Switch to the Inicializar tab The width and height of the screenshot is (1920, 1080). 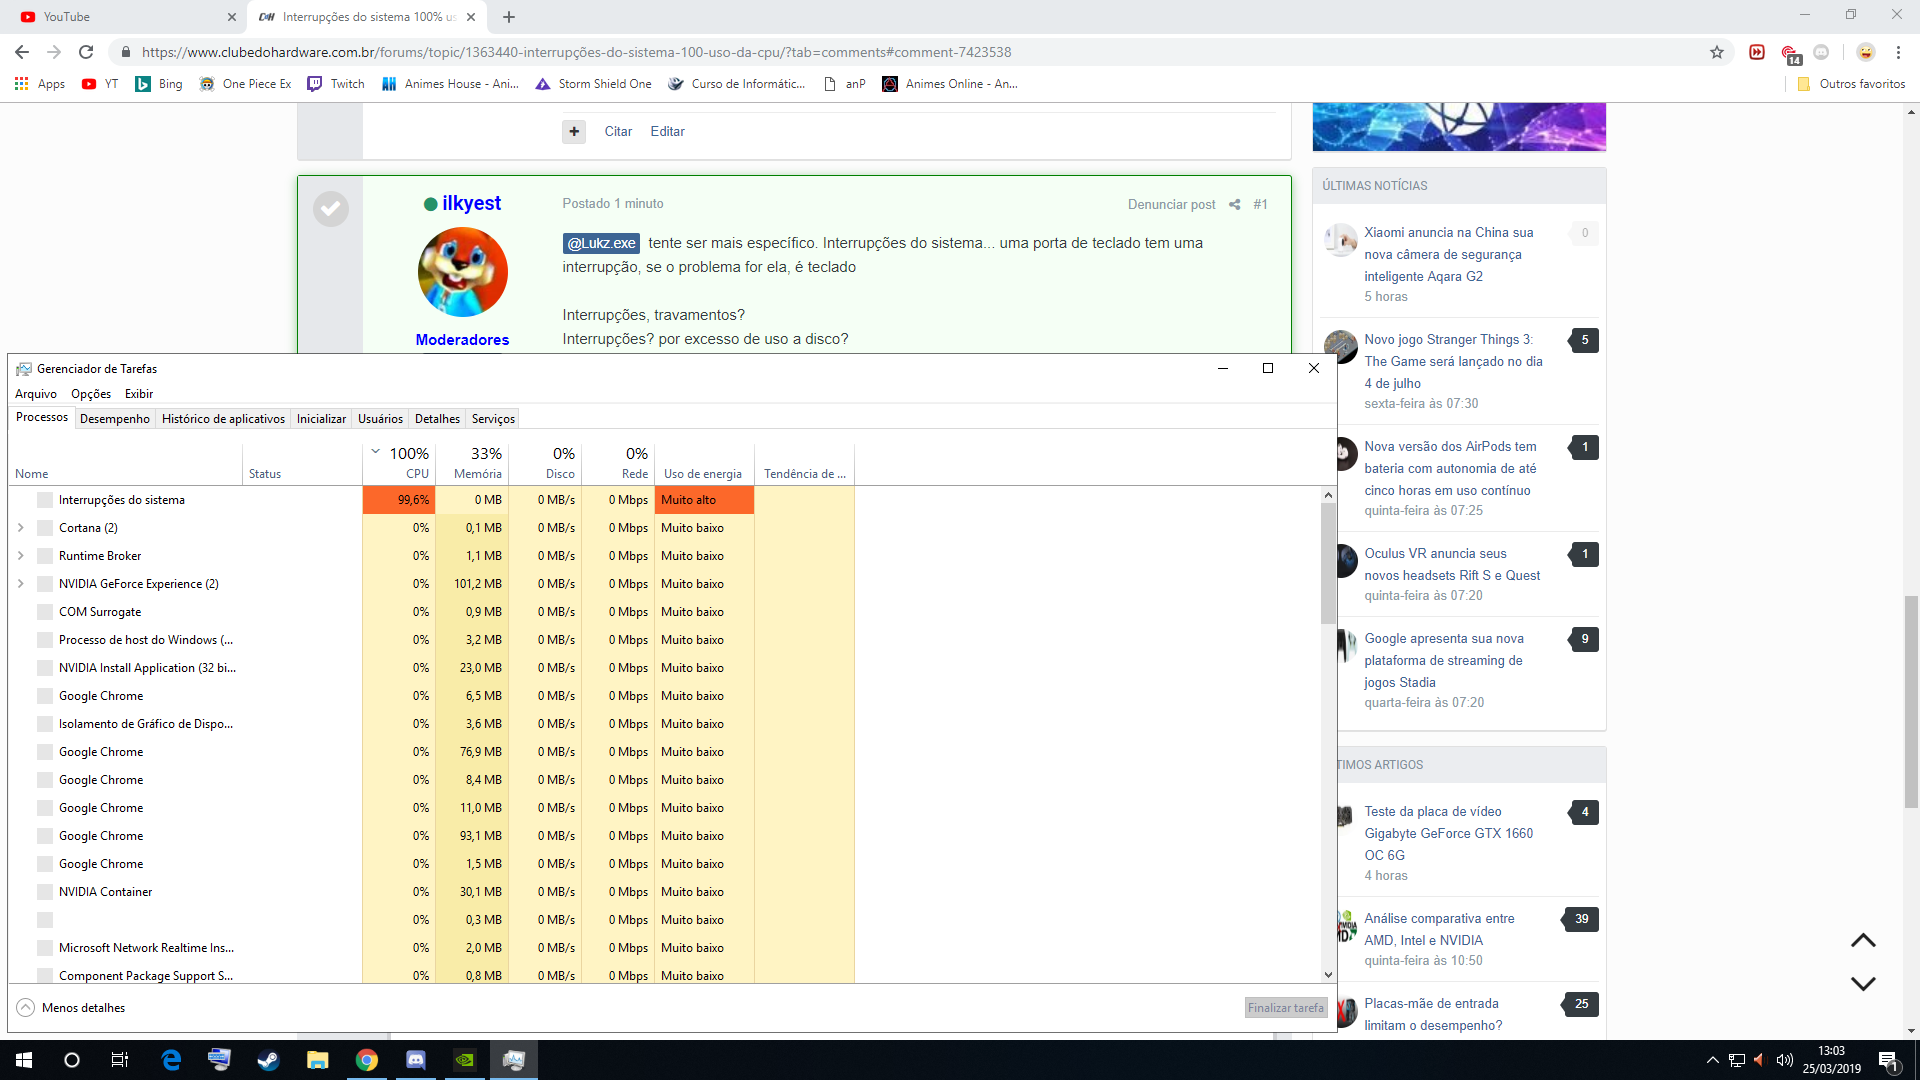(x=321, y=419)
